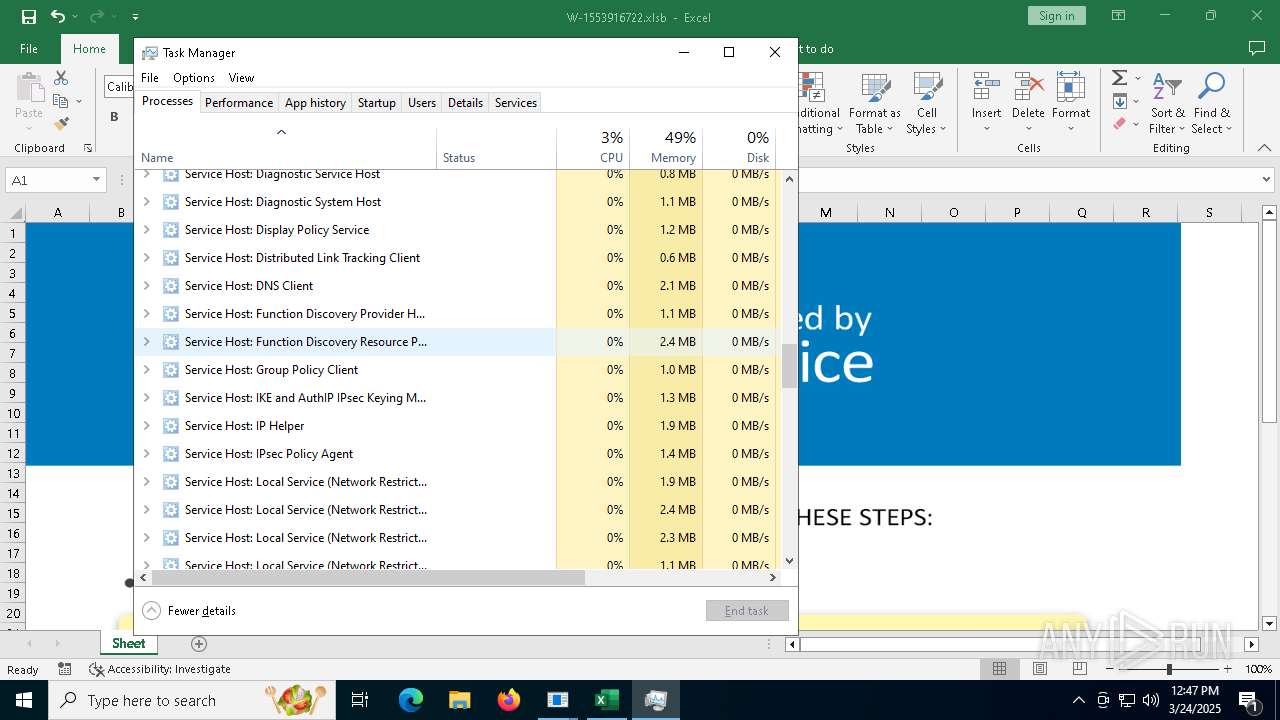This screenshot has width=1280, height=720.
Task: Click Bold formatting button in Excel
Action: 114,116
